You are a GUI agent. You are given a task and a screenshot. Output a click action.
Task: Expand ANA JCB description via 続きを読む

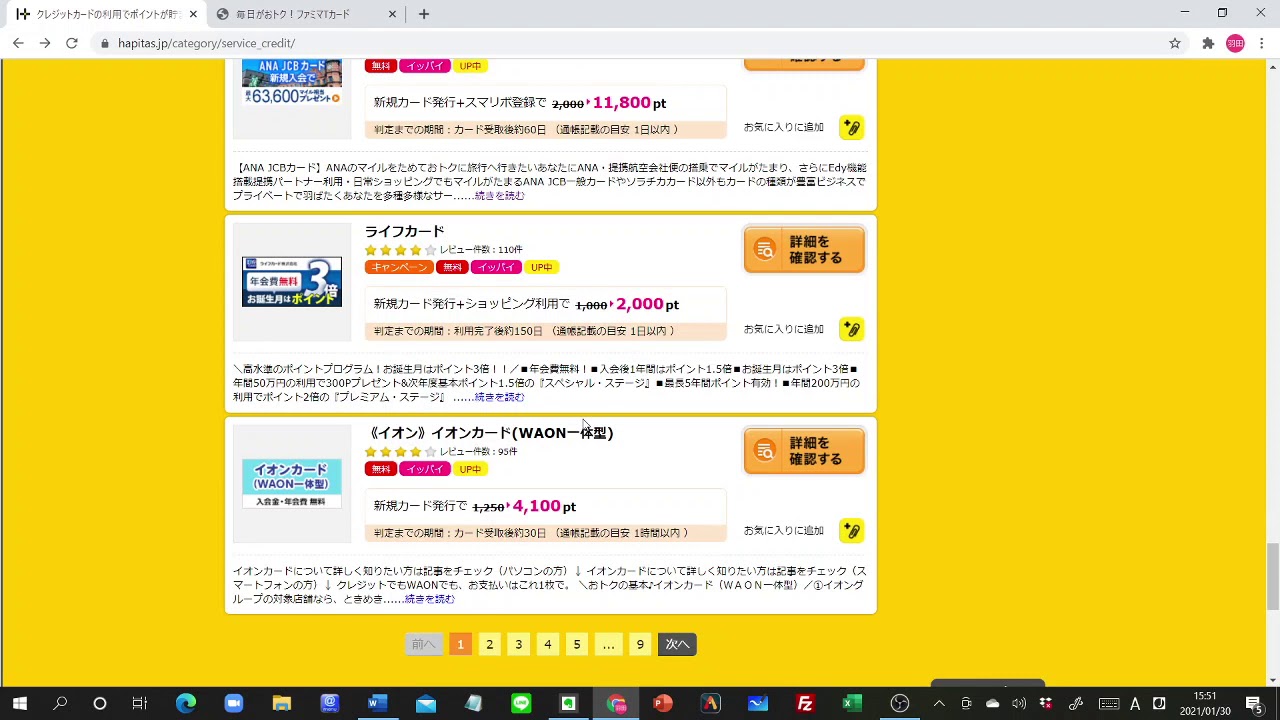click(x=499, y=196)
